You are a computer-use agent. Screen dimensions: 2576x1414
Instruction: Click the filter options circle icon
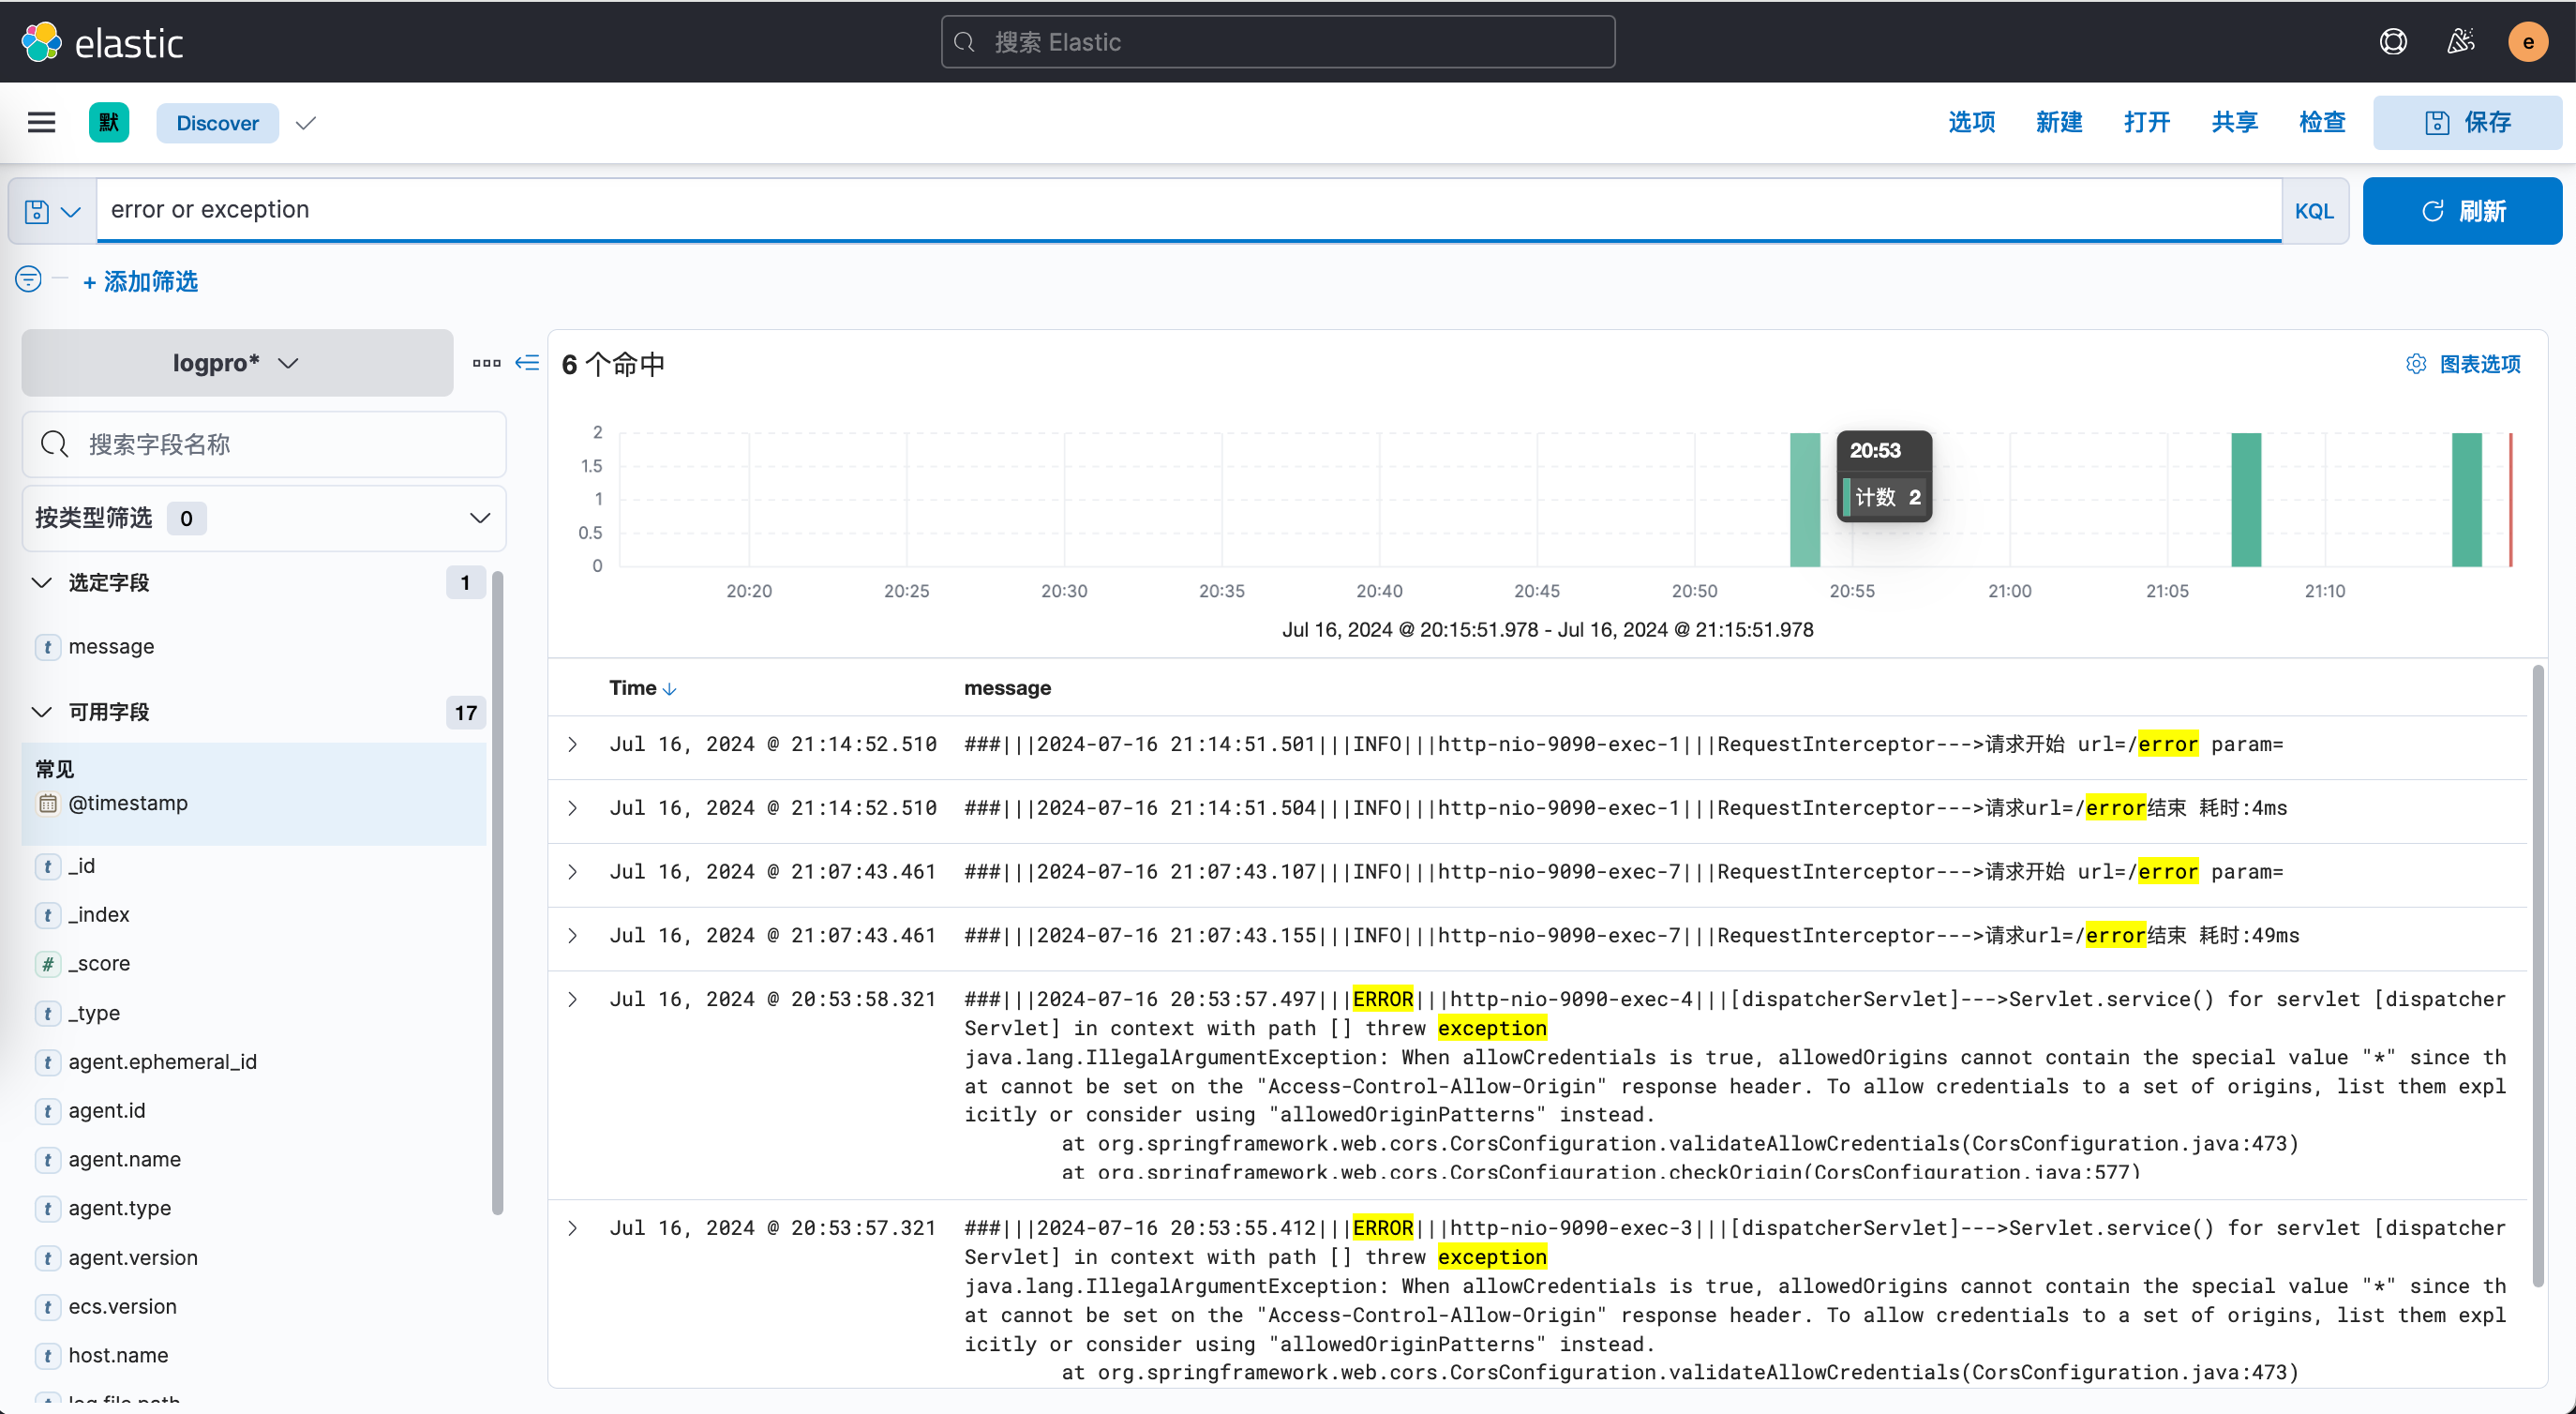(x=28, y=279)
